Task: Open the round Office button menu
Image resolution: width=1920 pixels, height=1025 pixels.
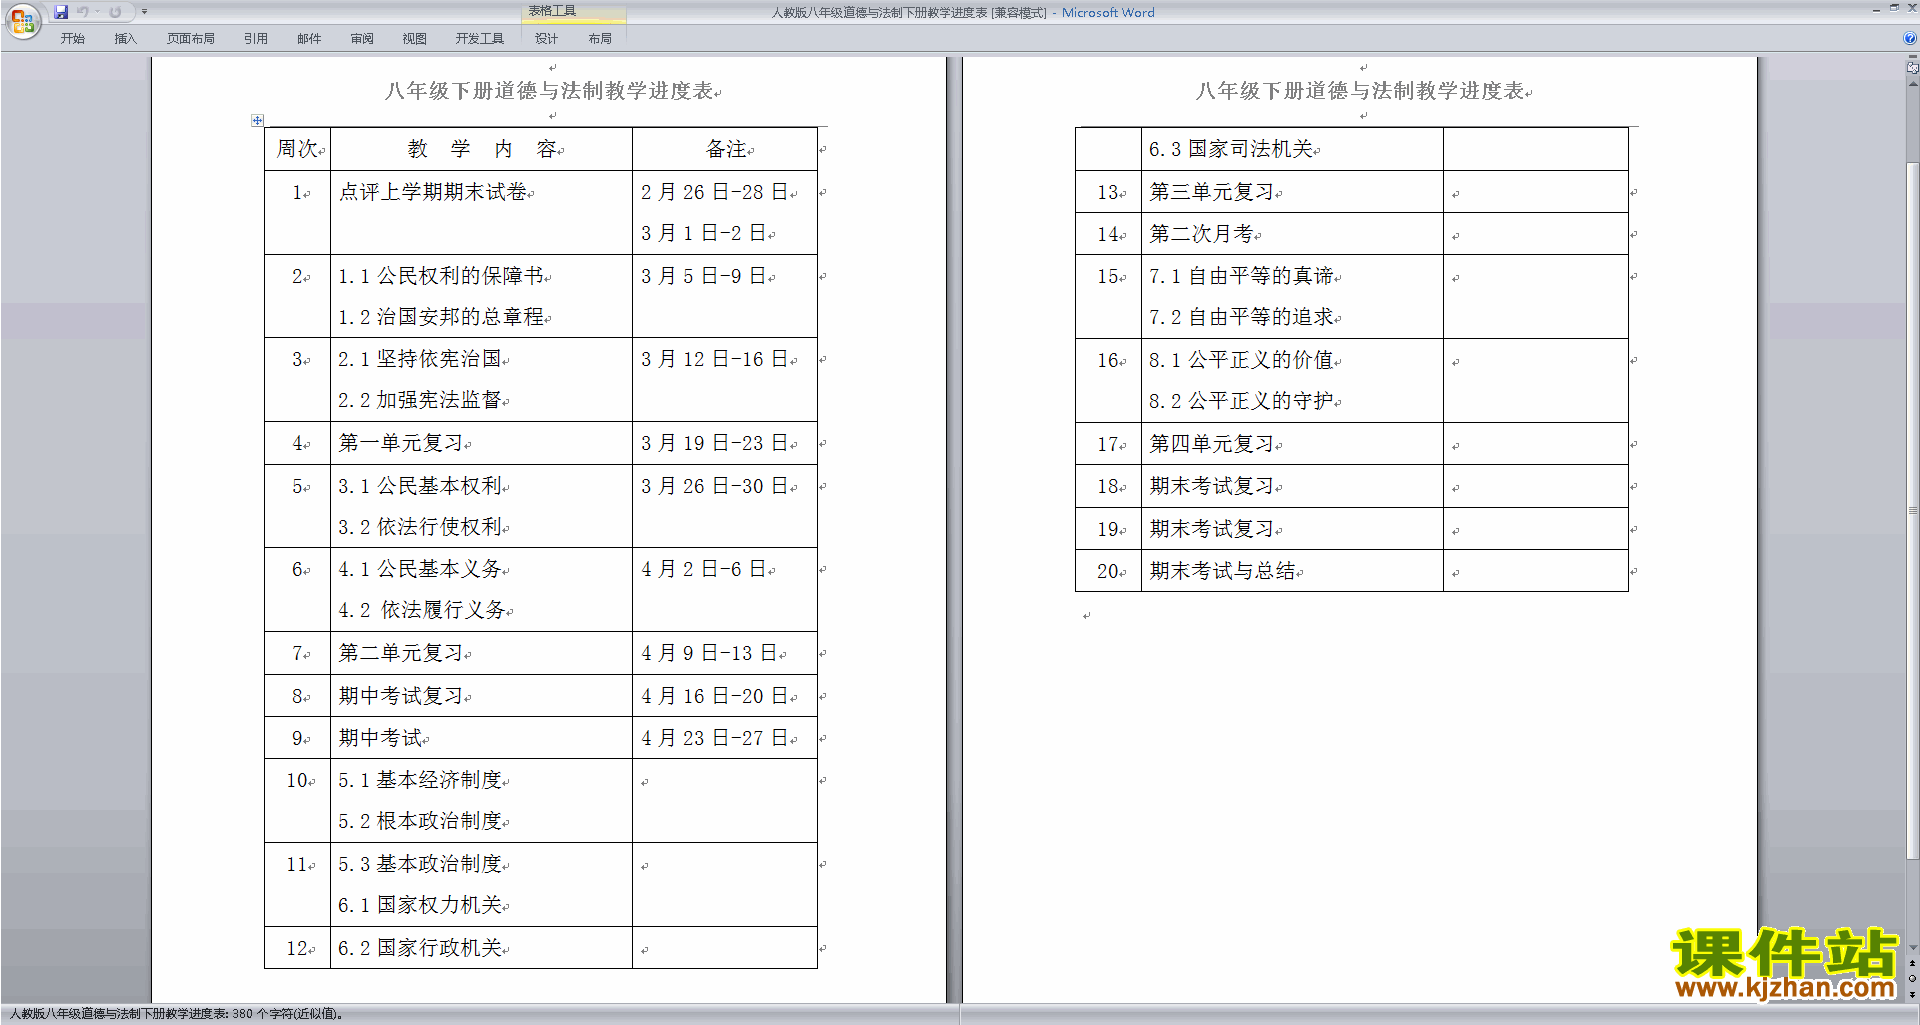Action: (22, 21)
